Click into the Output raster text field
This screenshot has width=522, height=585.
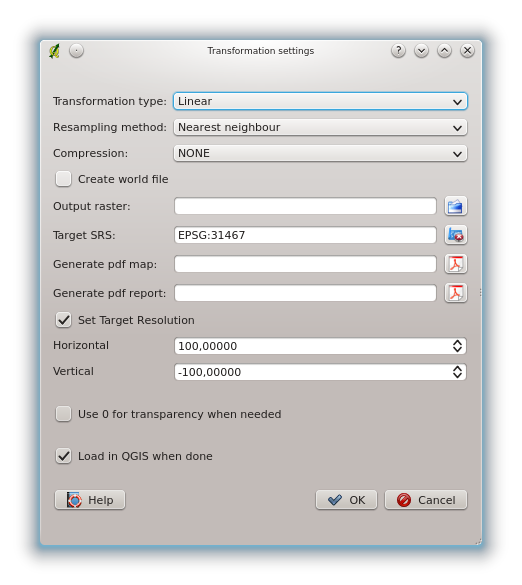coord(305,206)
